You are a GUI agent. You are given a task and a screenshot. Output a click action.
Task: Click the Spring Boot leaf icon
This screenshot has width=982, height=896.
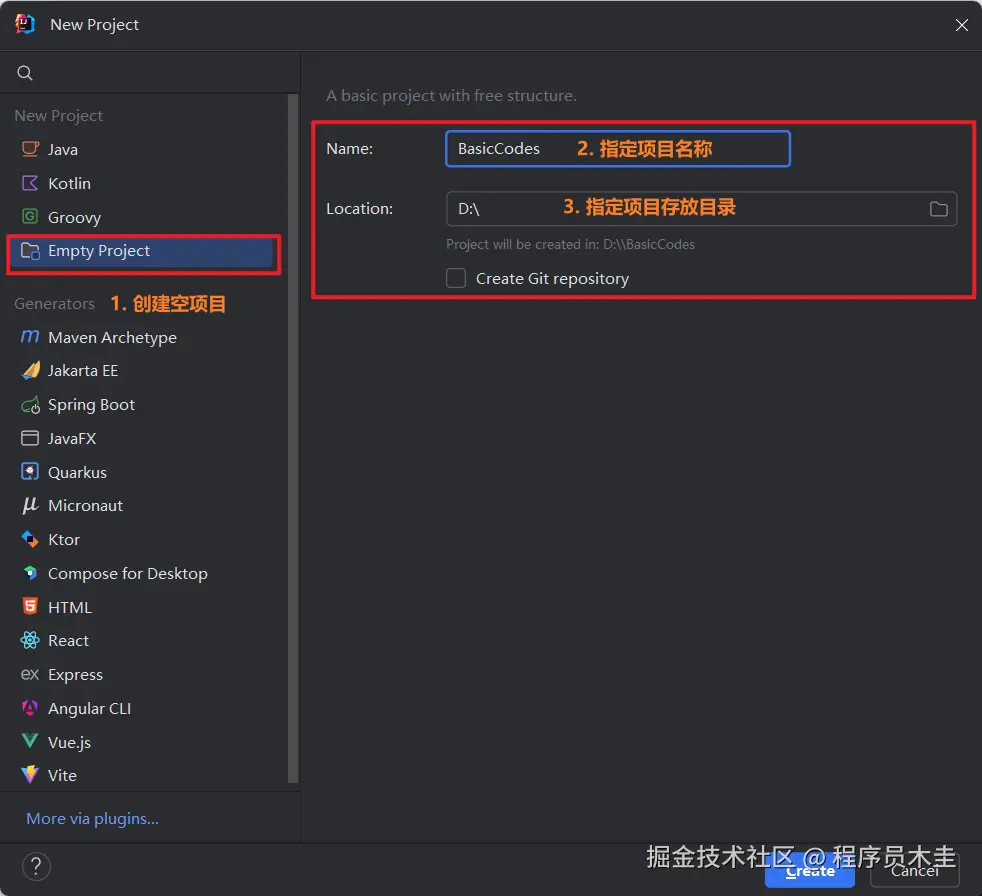30,405
